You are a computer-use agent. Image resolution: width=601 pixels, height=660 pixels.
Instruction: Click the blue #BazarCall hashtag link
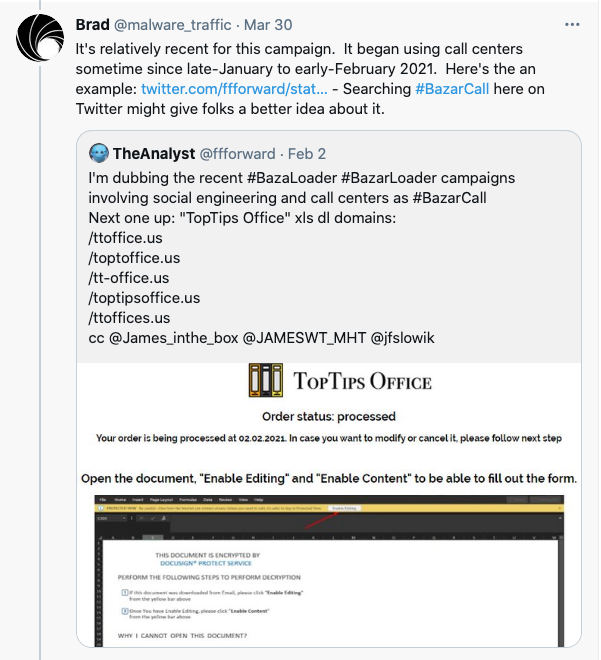pyautogui.click(x=452, y=90)
